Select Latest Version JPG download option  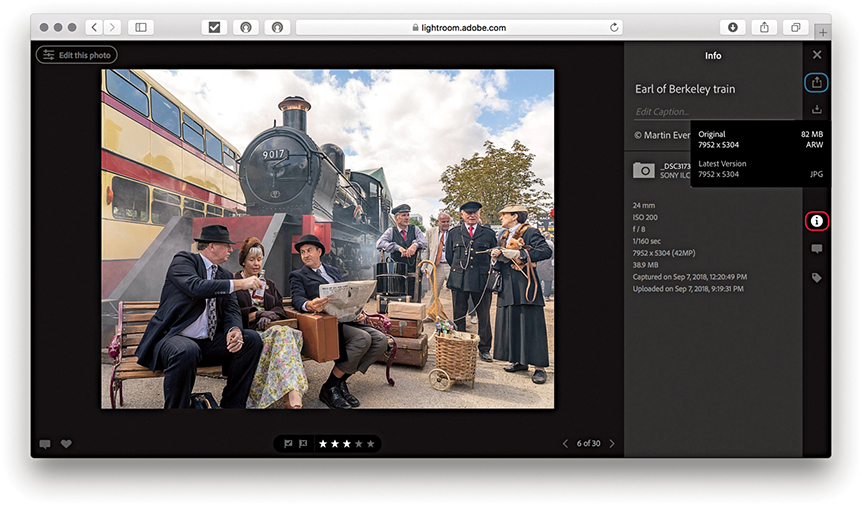coord(760,169)
